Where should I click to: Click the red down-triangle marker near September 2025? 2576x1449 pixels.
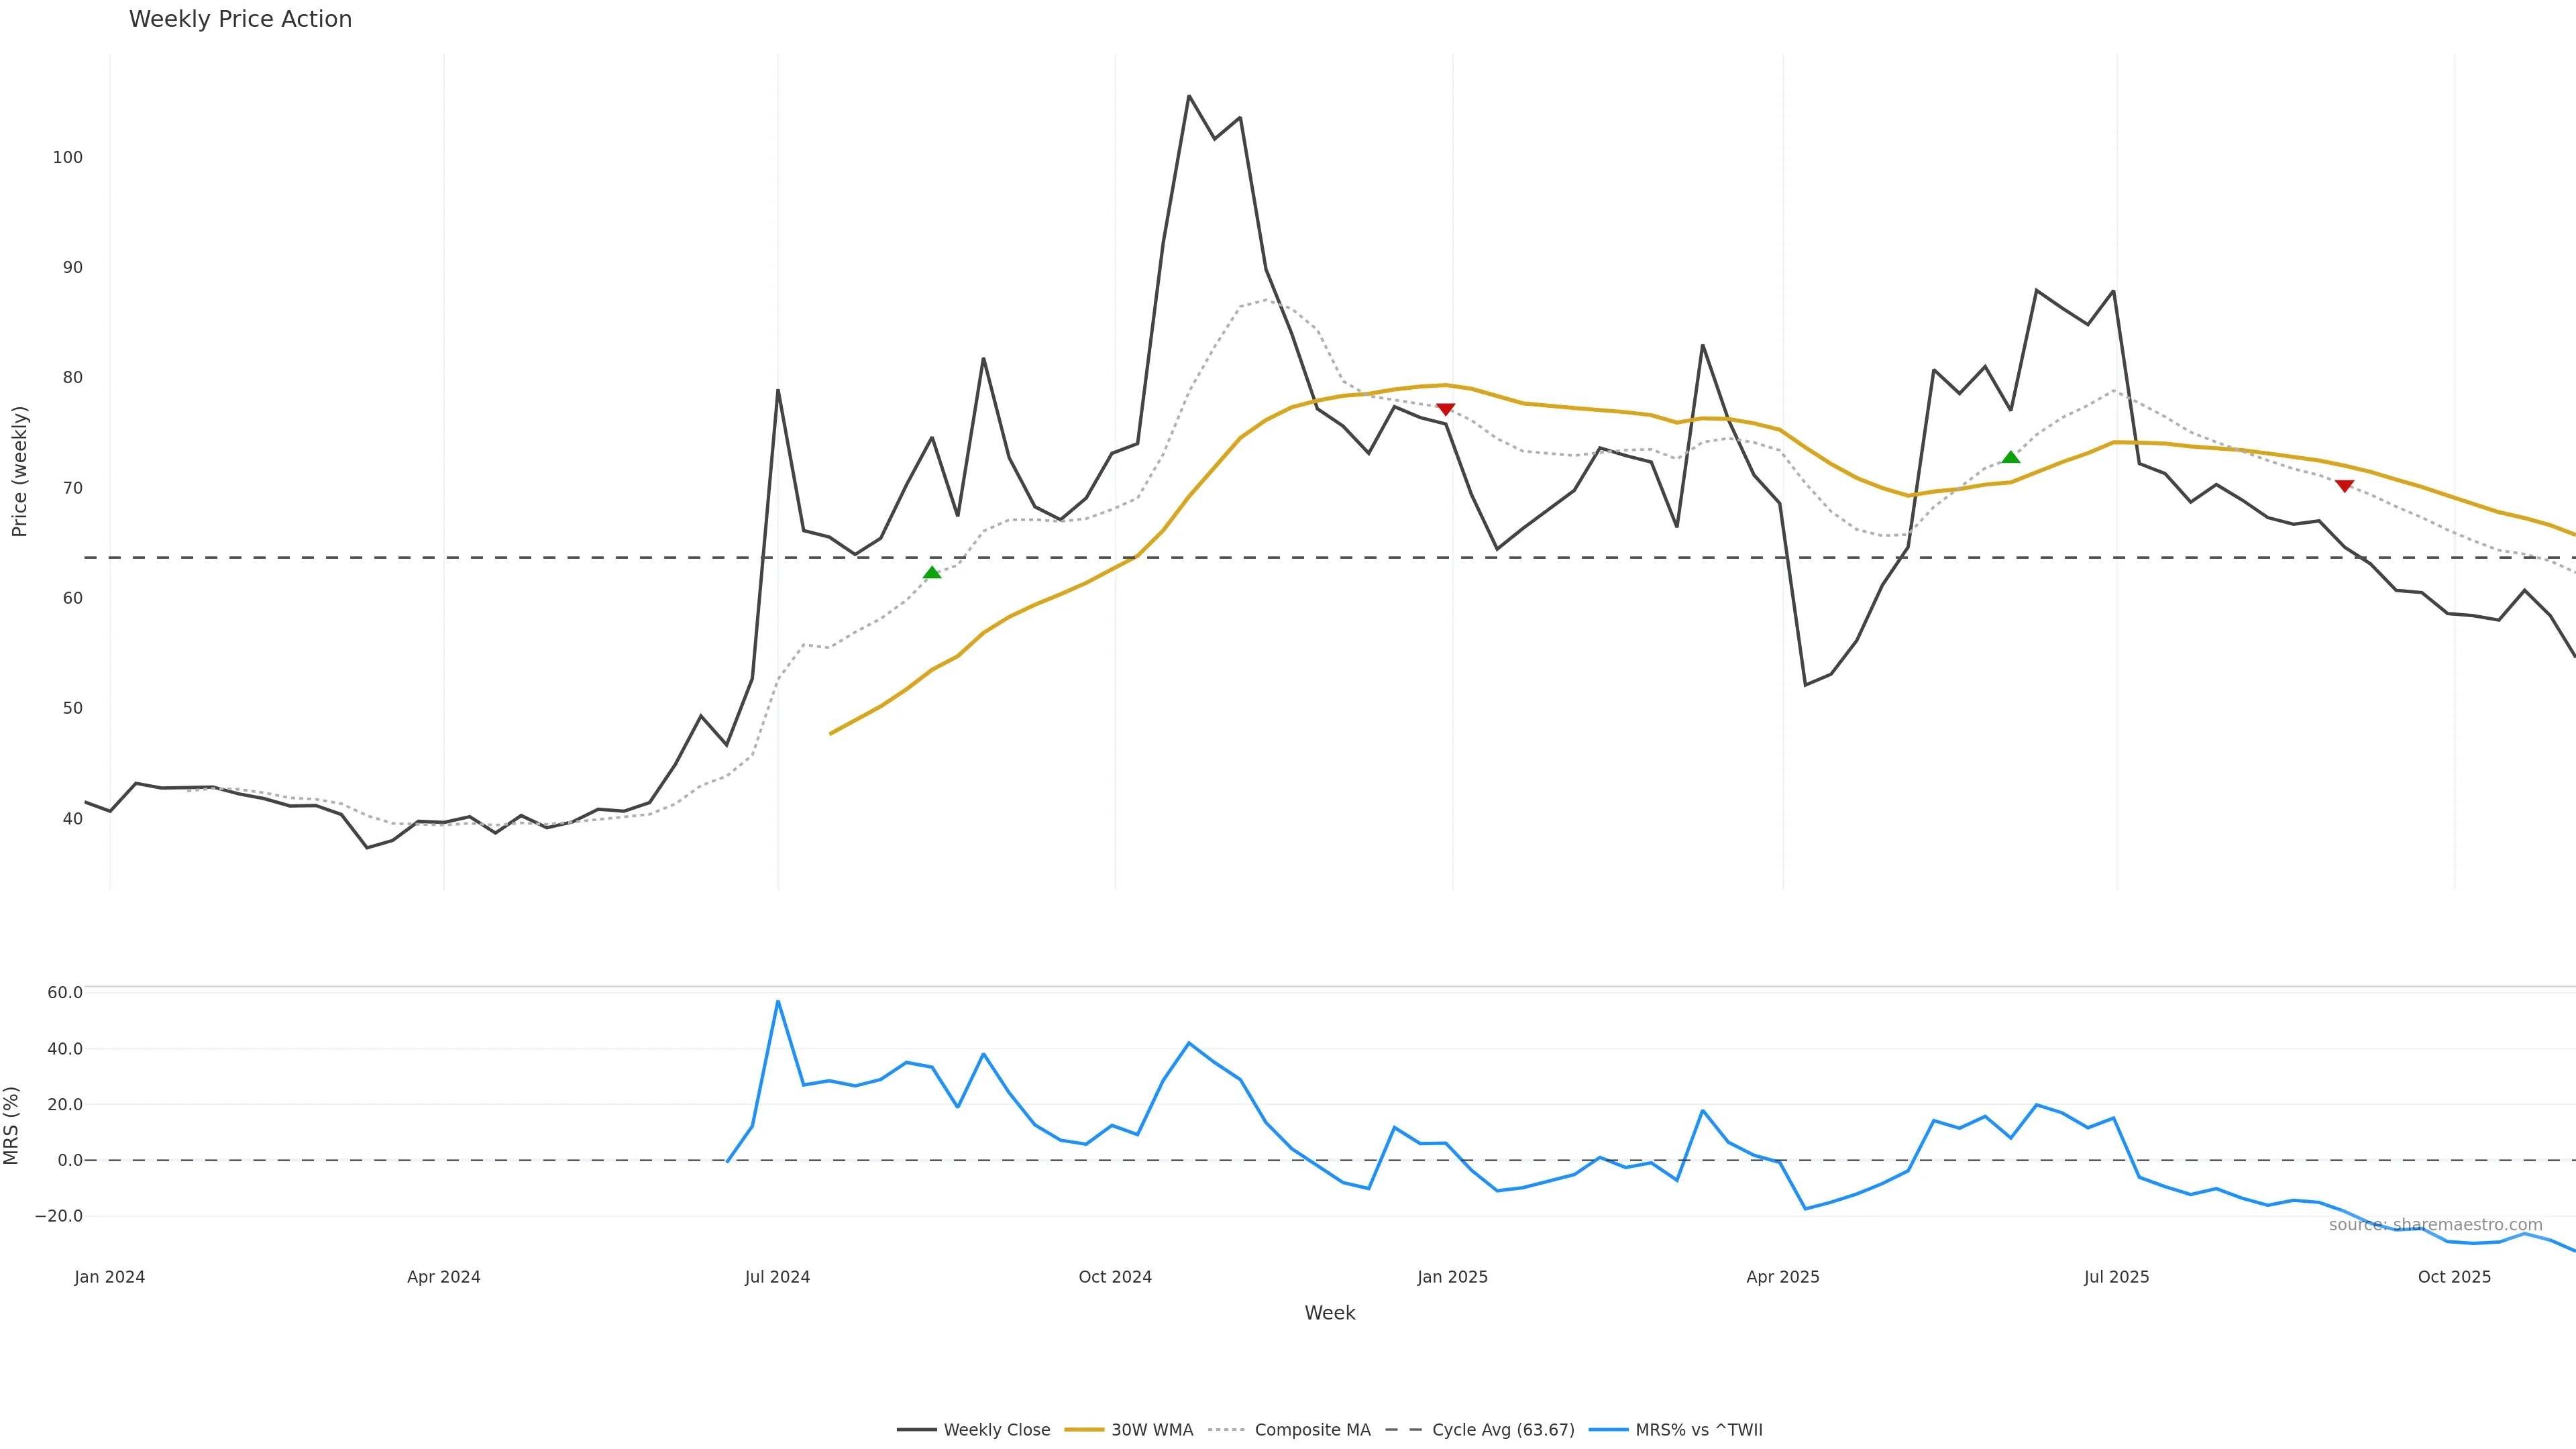click(2344, 486)
